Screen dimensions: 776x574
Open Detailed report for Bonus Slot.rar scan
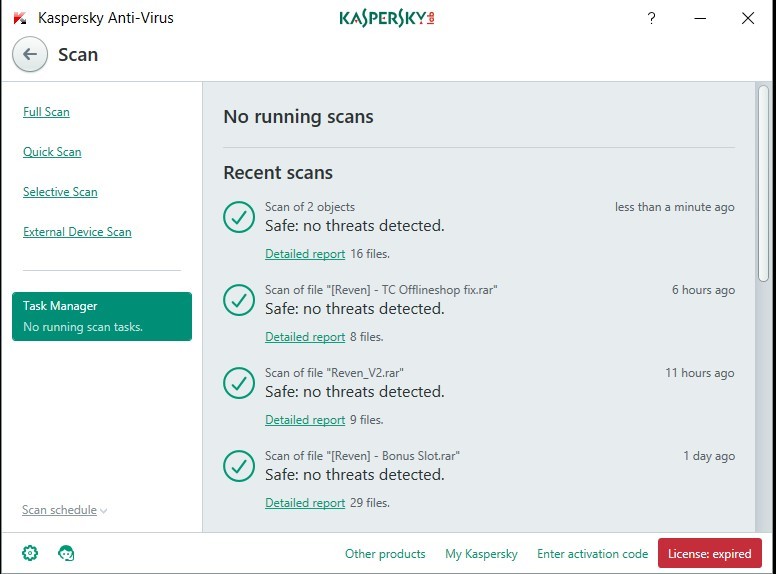point(305,503)
